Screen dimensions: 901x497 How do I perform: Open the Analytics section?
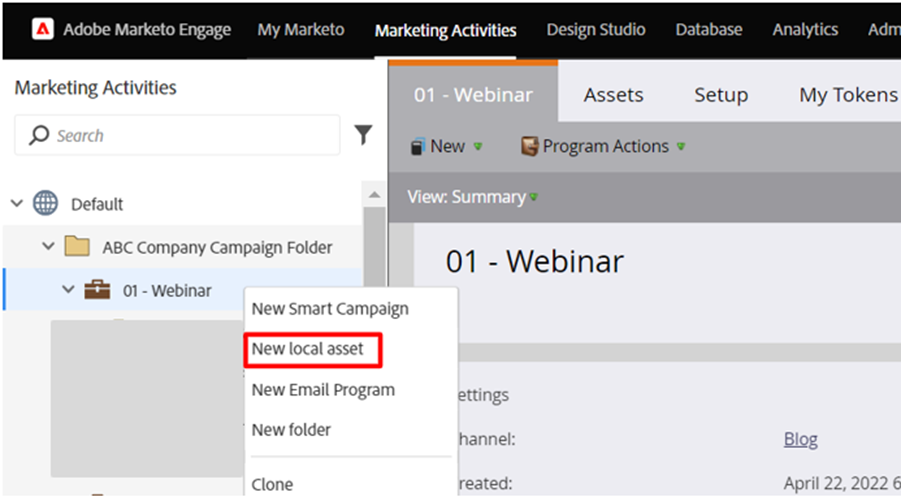[805, 30]
